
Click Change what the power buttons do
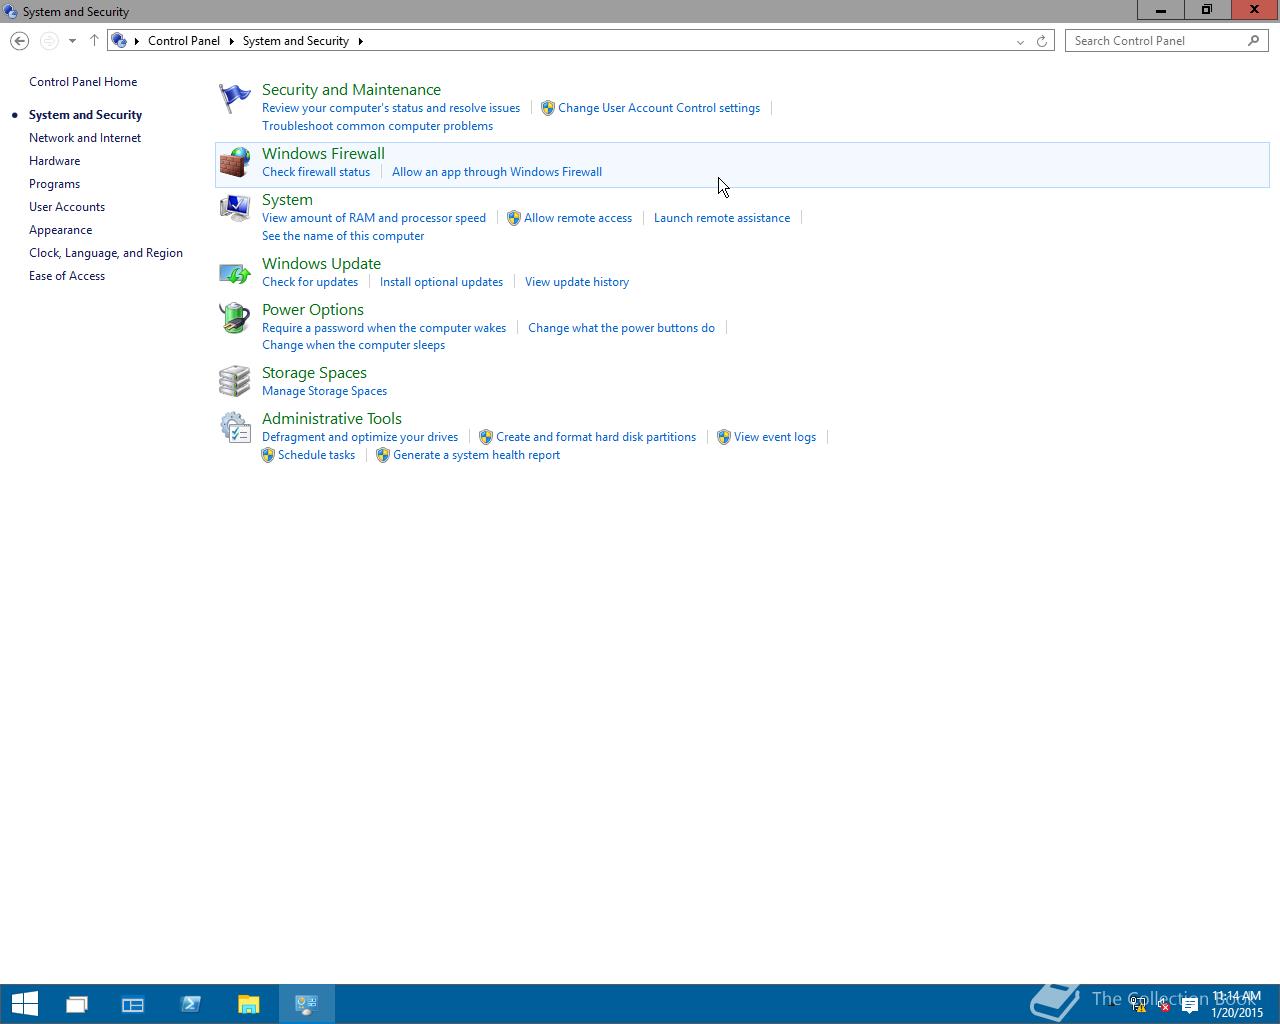tap(621, 328)
